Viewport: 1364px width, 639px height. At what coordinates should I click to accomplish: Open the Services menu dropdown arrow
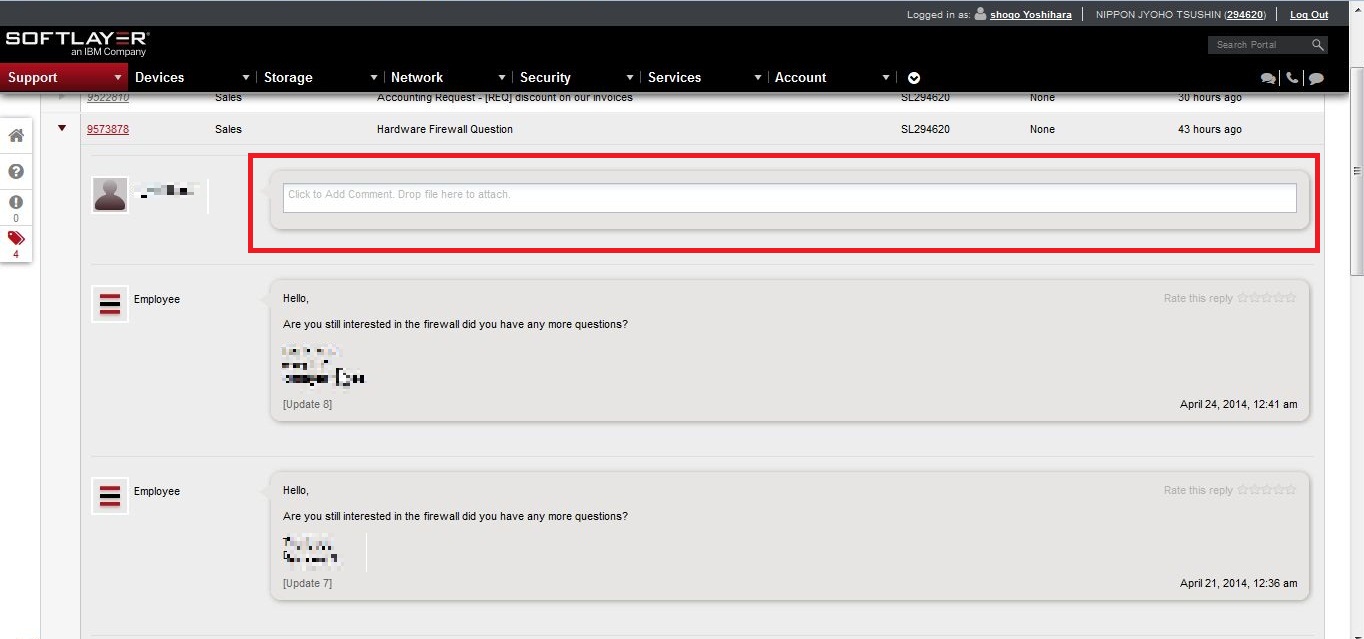pyautogui.click(x=758, y=78)
